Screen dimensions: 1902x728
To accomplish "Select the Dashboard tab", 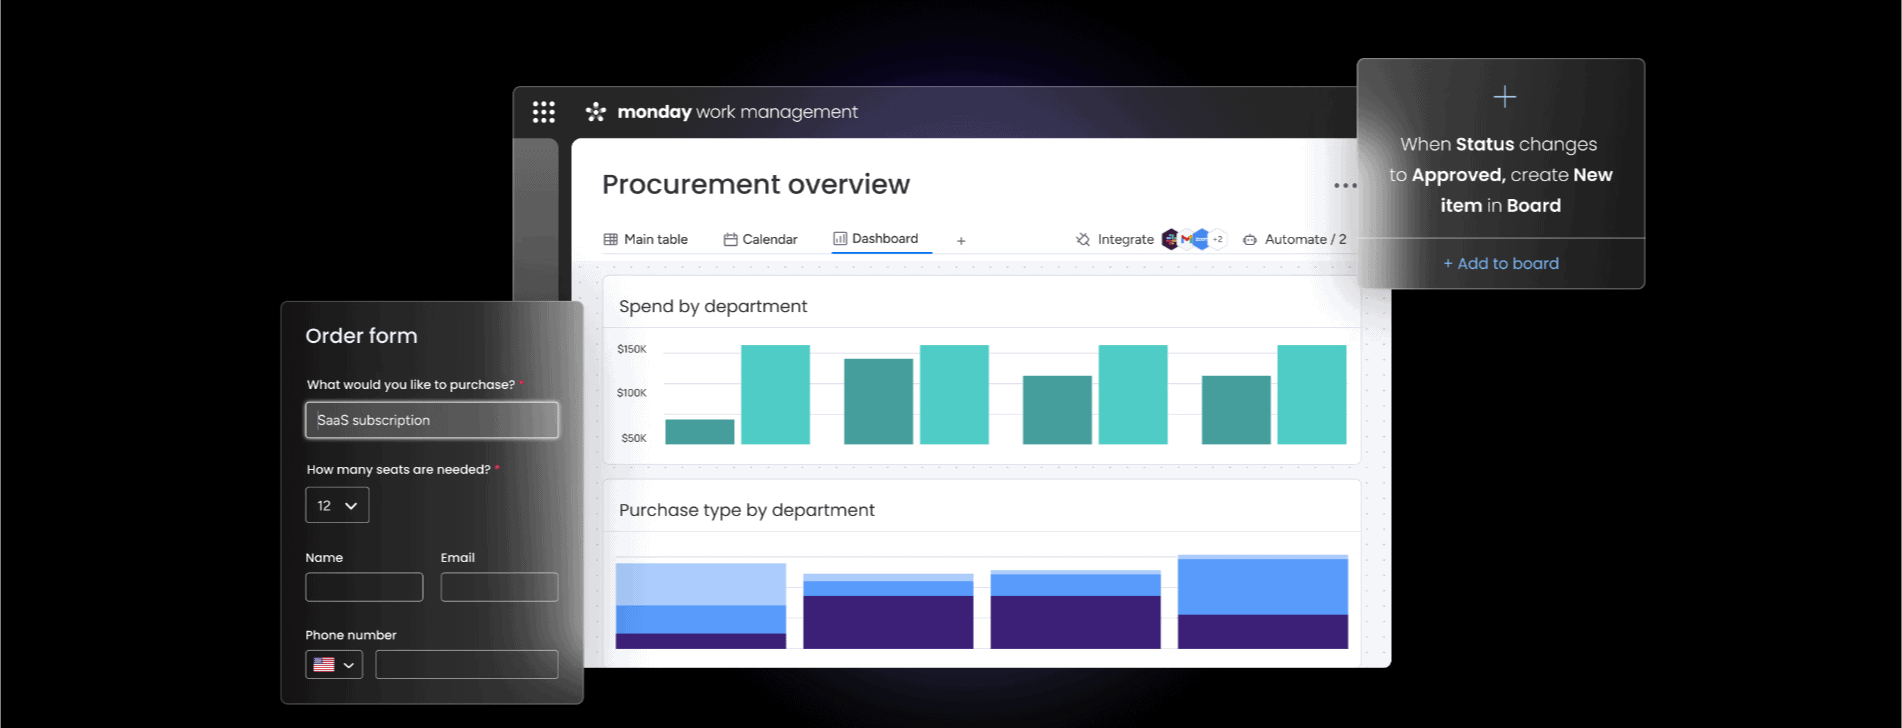I will 876,239.
